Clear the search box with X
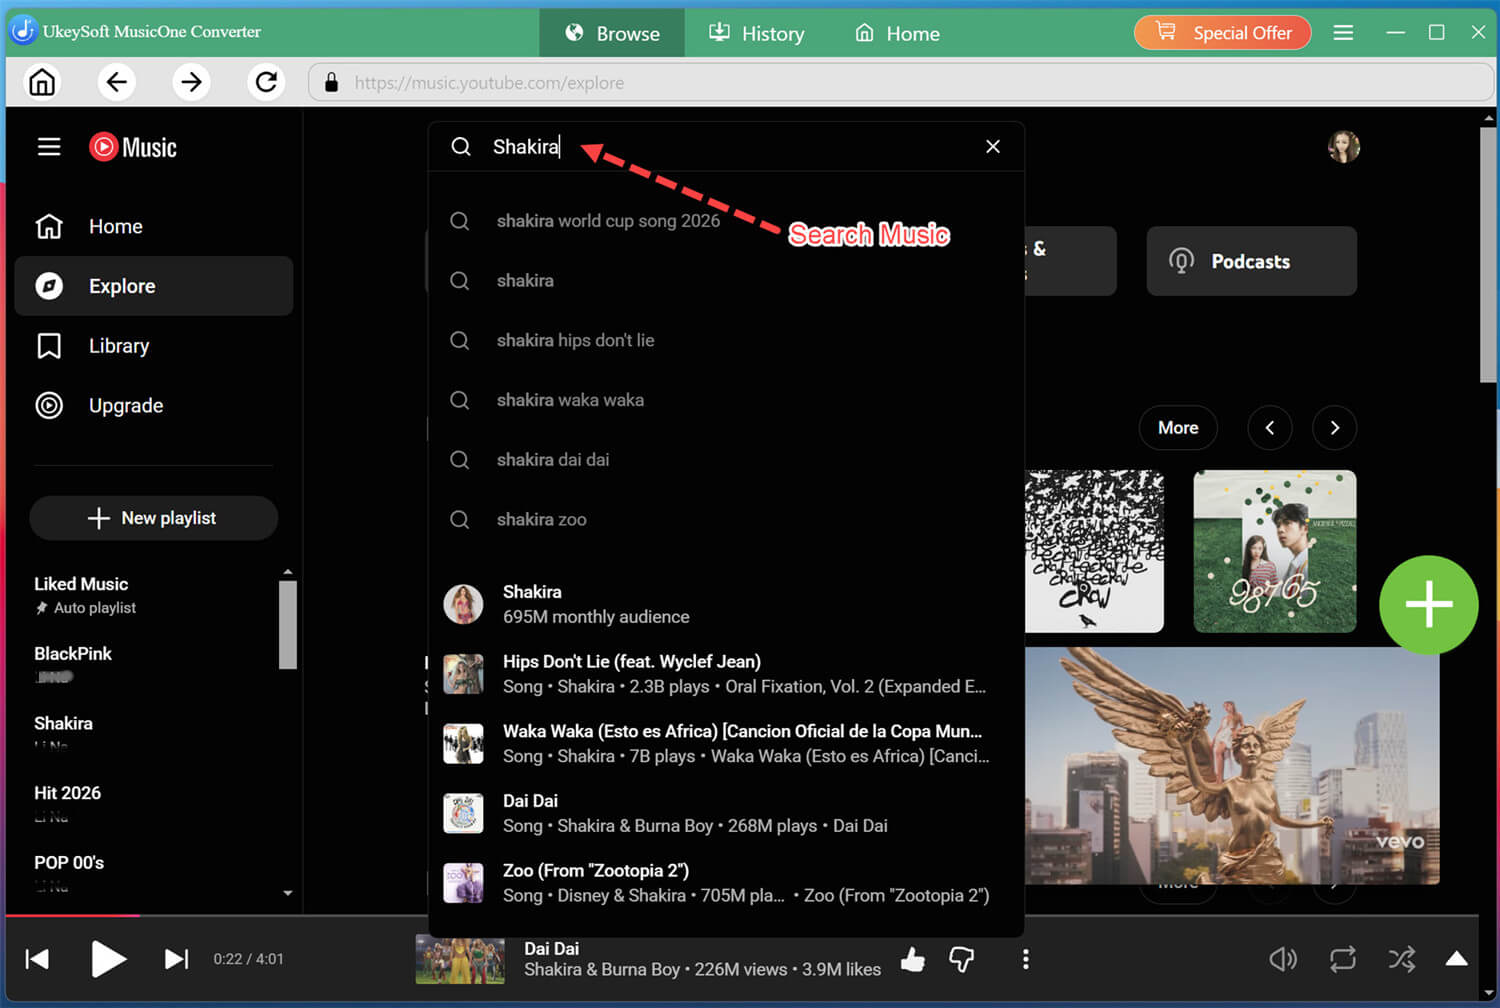Screen dimensions: 1500x1008 coord(993,147)
